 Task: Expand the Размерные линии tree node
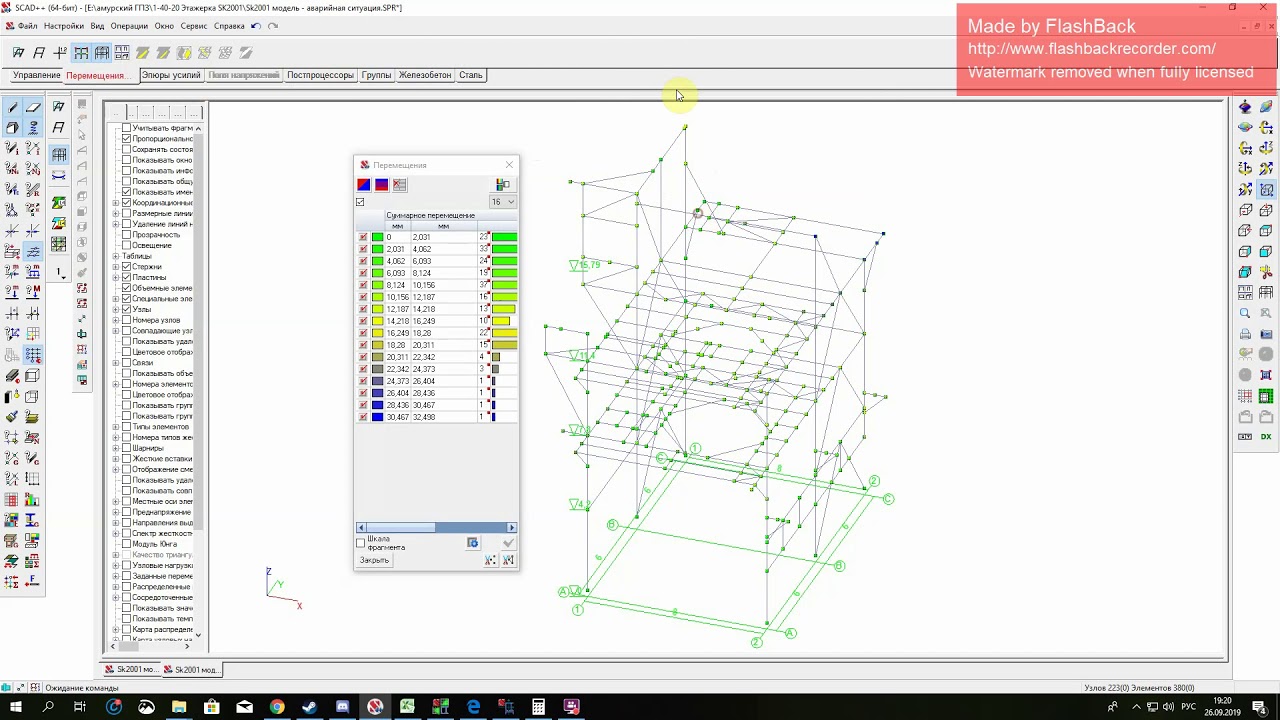tap(116, 213)
